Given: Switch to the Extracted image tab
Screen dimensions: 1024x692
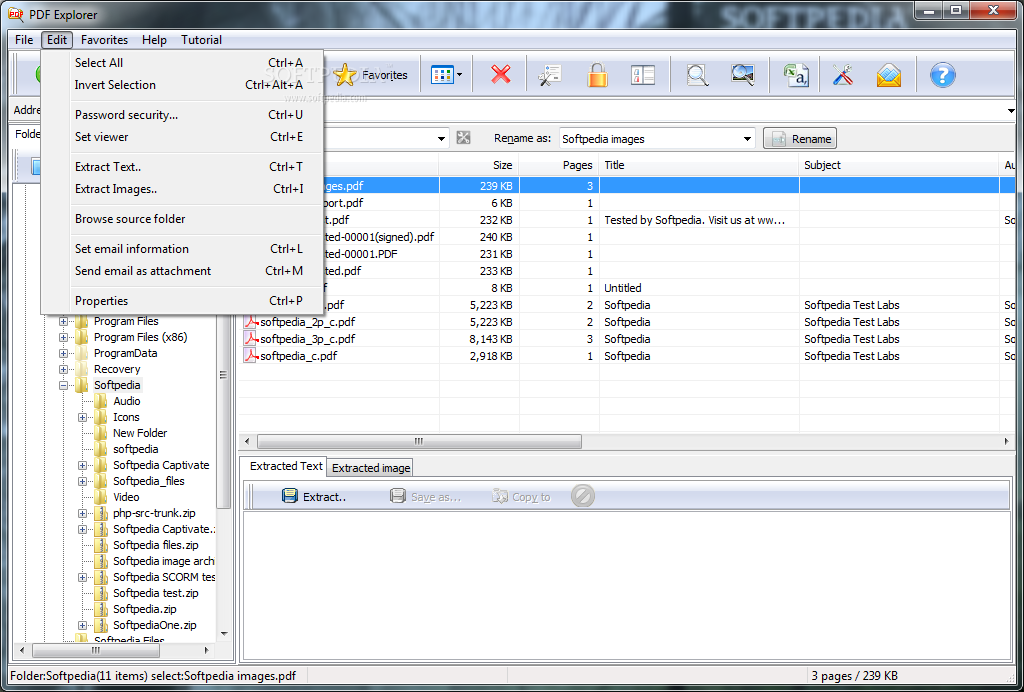Looking at the screenshot, I should click(370, 467).
